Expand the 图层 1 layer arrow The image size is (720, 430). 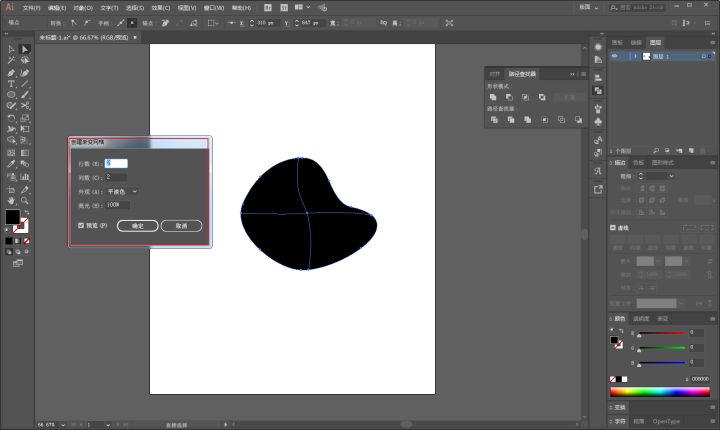tap(634, 56)
